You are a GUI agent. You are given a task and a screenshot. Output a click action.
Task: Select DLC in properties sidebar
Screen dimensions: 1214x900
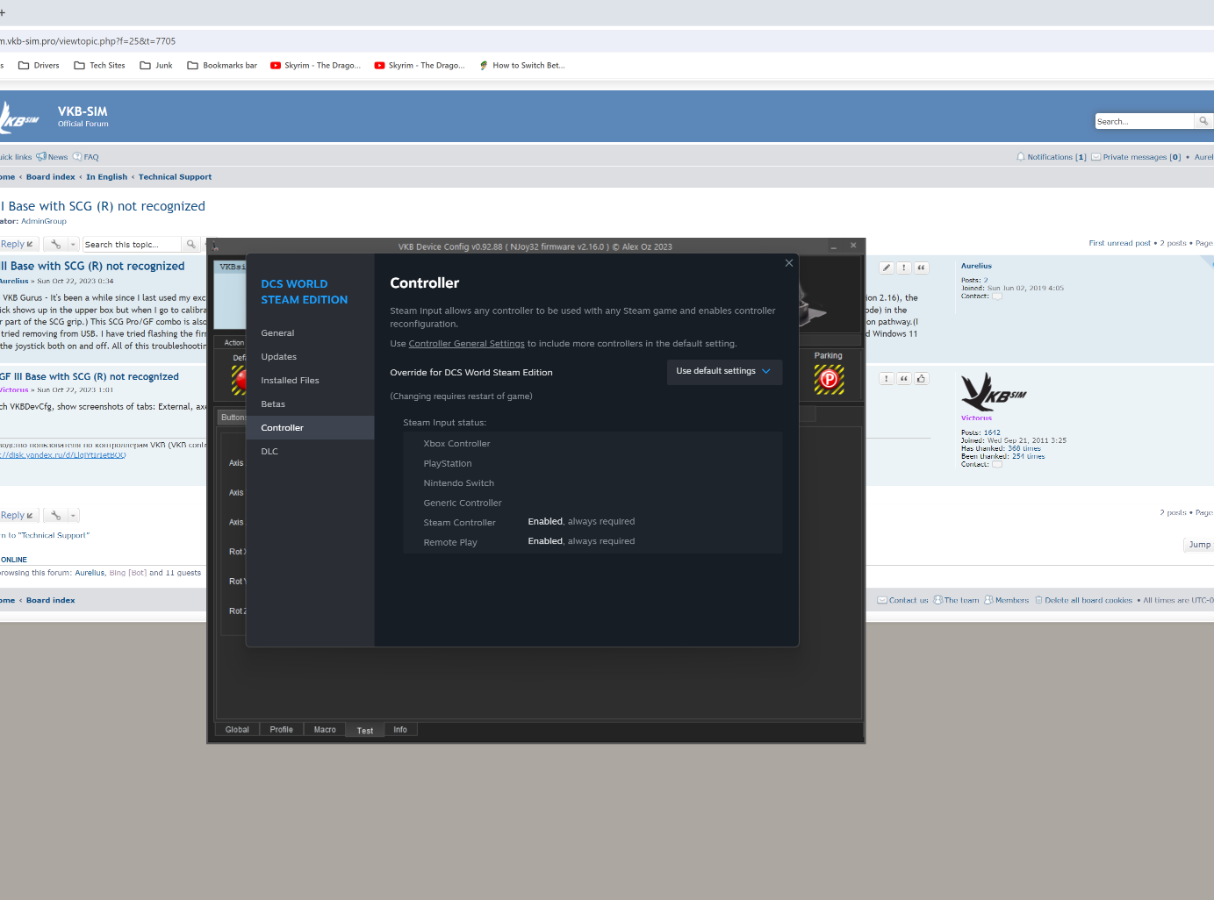310,452
